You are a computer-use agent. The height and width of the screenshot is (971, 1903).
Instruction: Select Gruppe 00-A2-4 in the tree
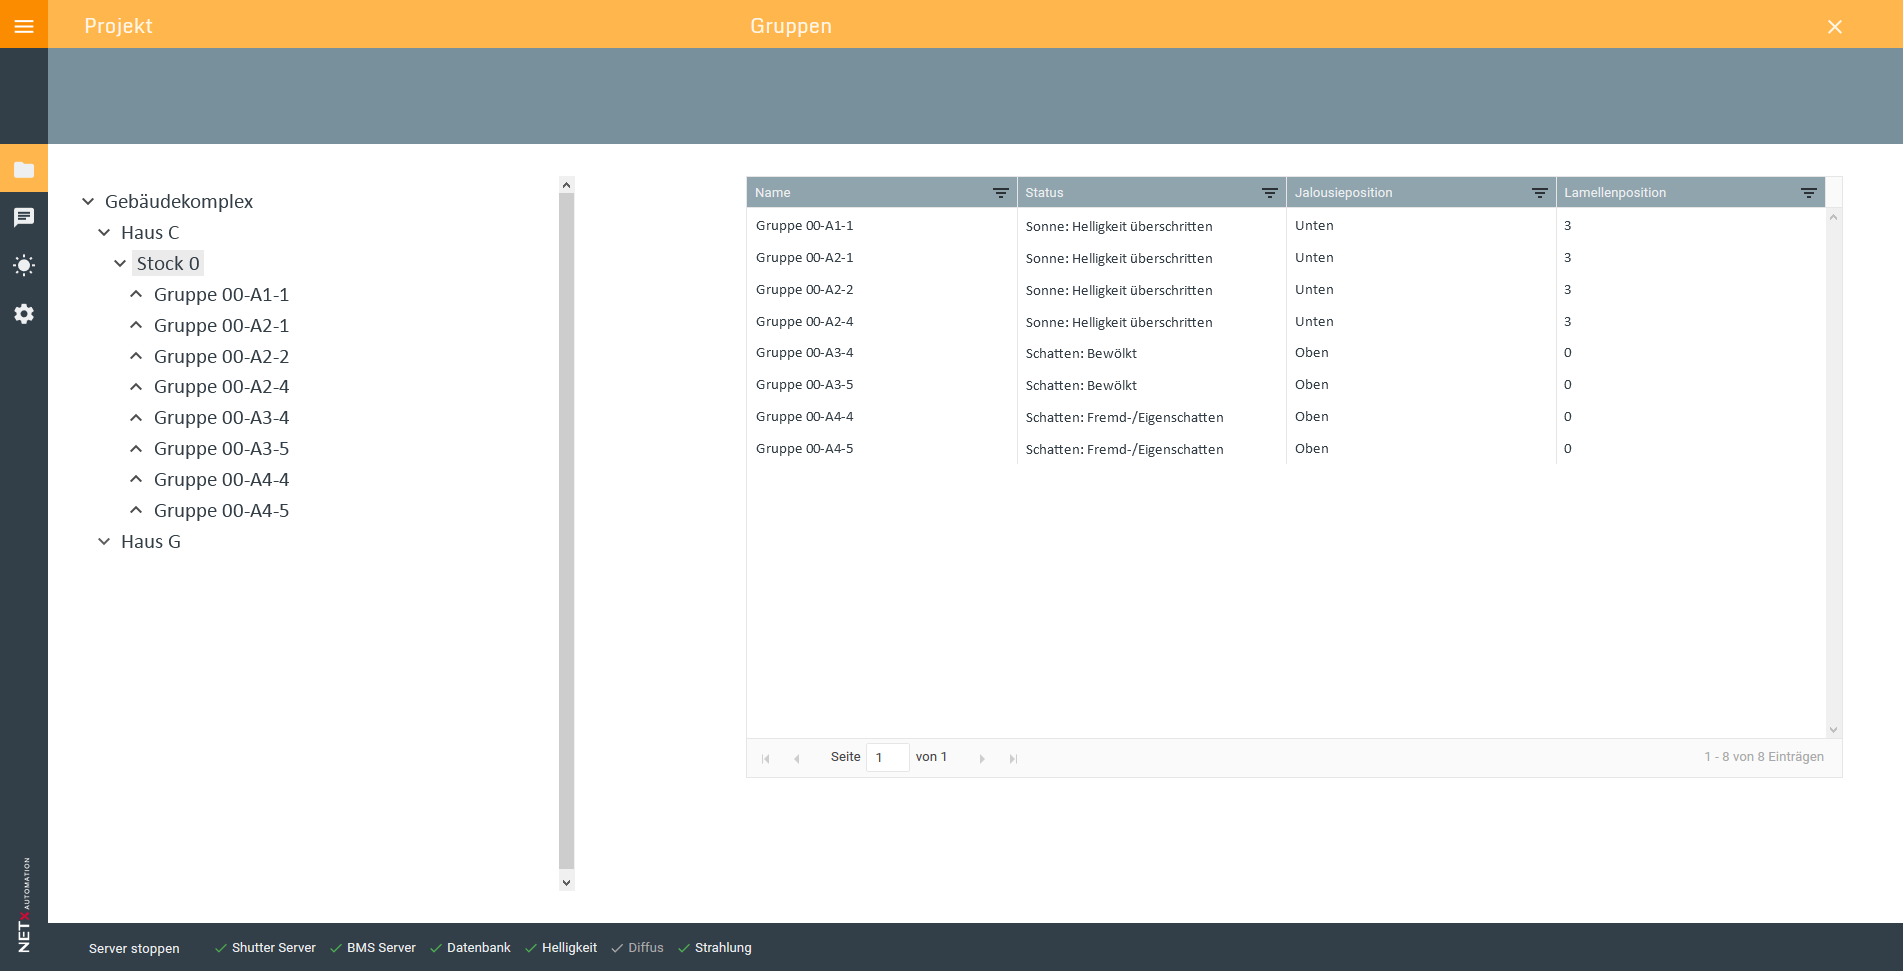(x=221, y=387)
